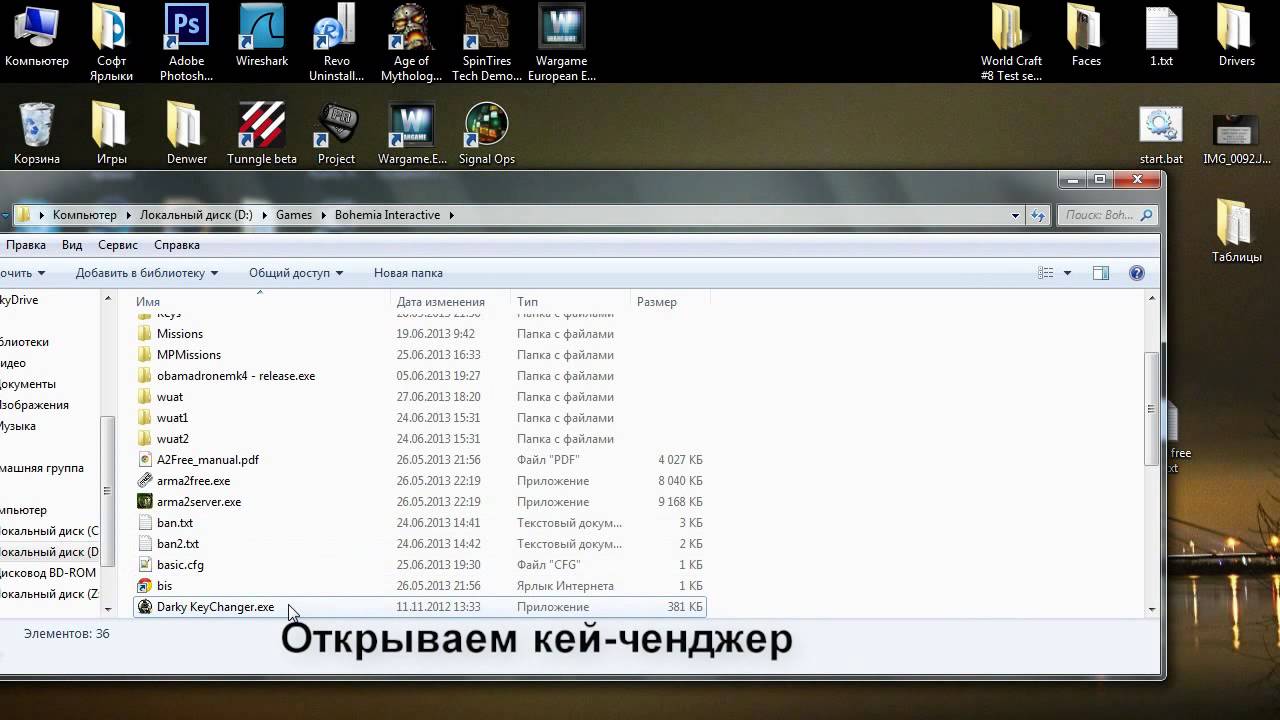Open the Drivers folder on desktop
Screen dimensions: 1280x720
pyautogui.click(x=1236, y=36)
